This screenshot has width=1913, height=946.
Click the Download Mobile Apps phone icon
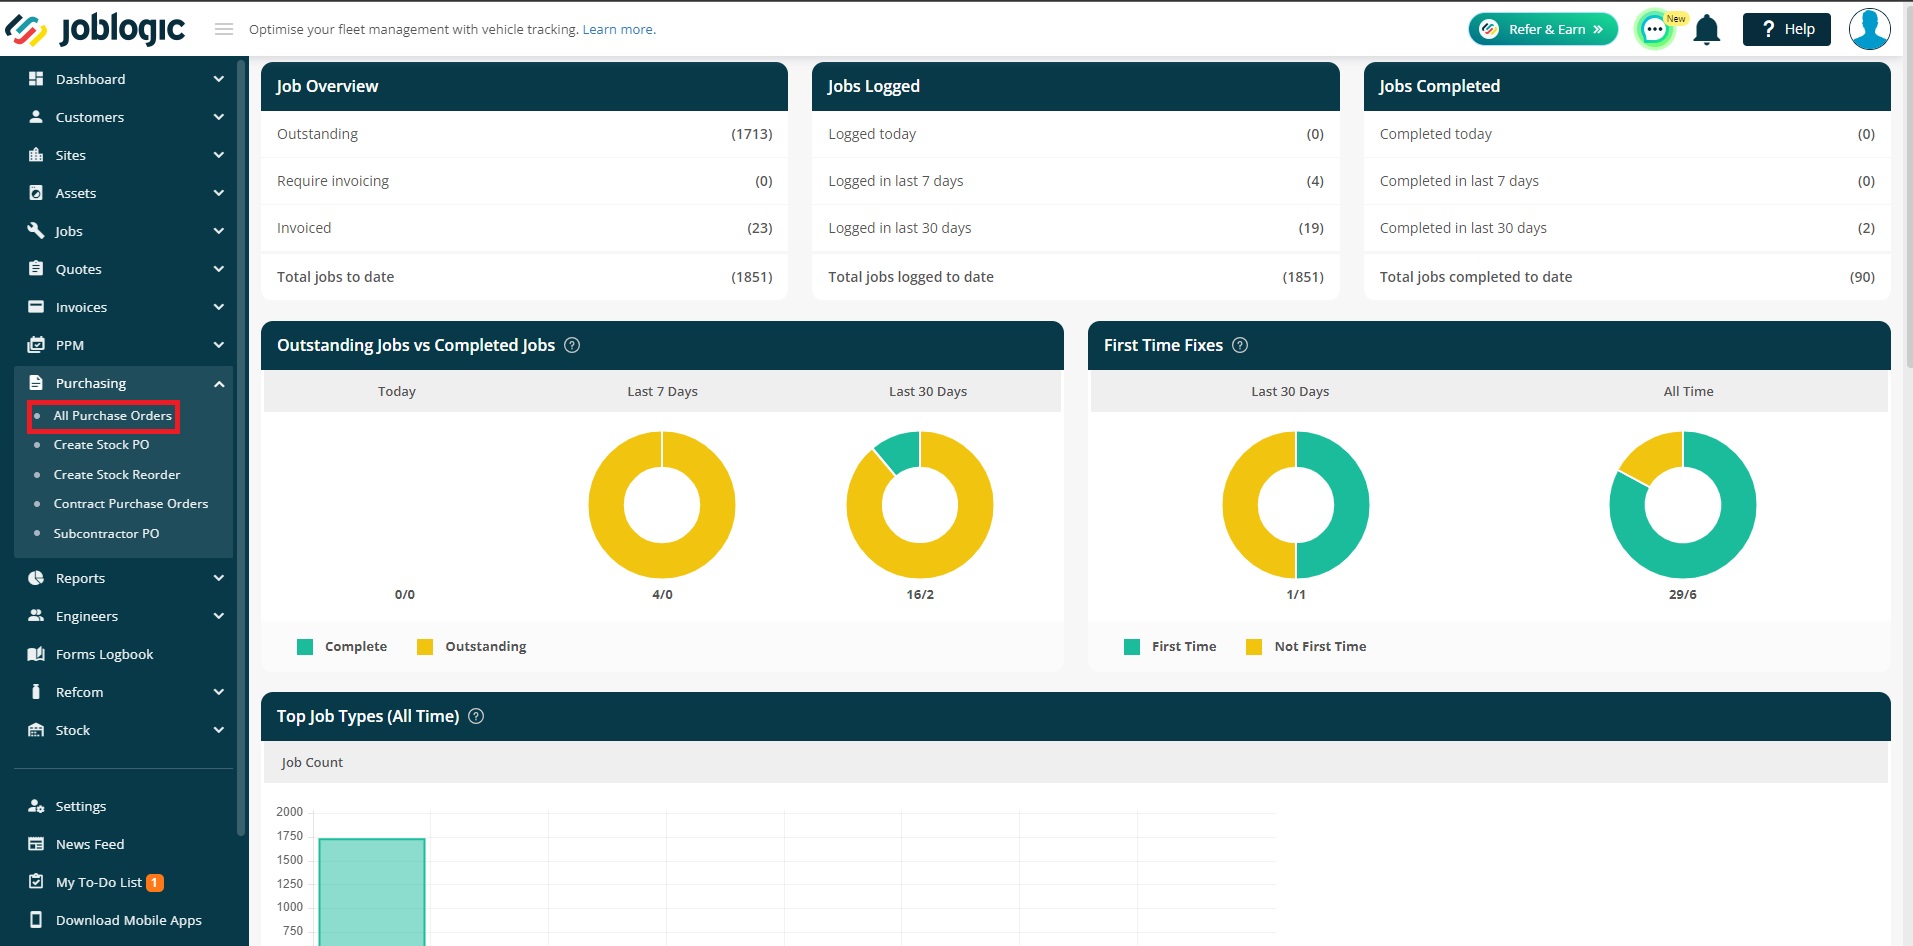pyautogui.click(x=36, y=920)
